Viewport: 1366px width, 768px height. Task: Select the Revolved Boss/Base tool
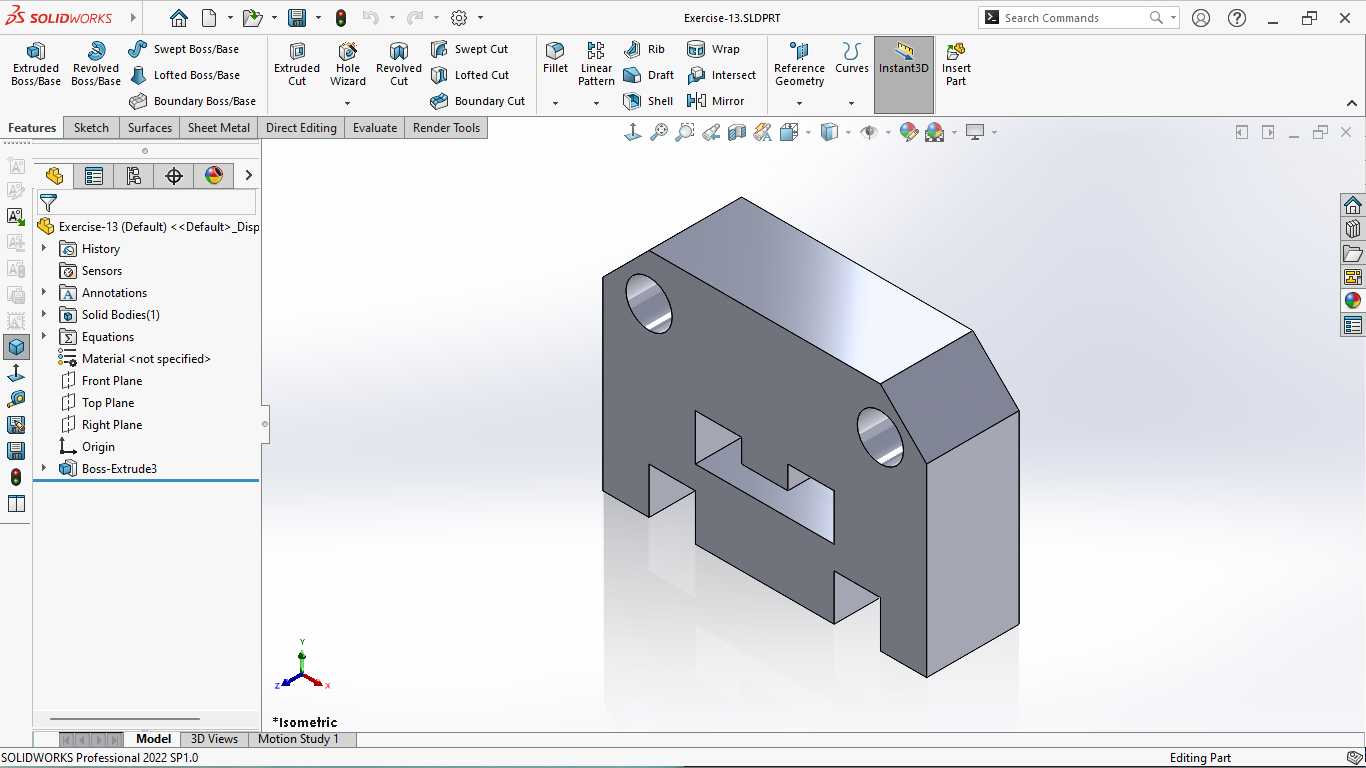click(96, 64)
